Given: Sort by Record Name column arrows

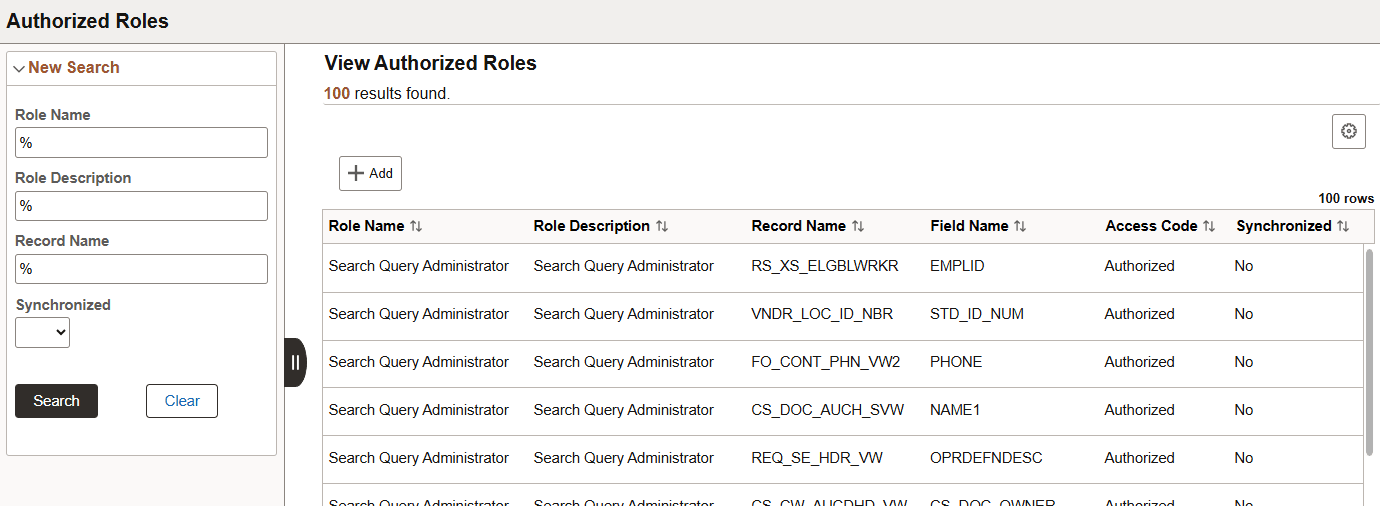Looking at the screenshot, I should pyautogui.click(x=858, y=227).
